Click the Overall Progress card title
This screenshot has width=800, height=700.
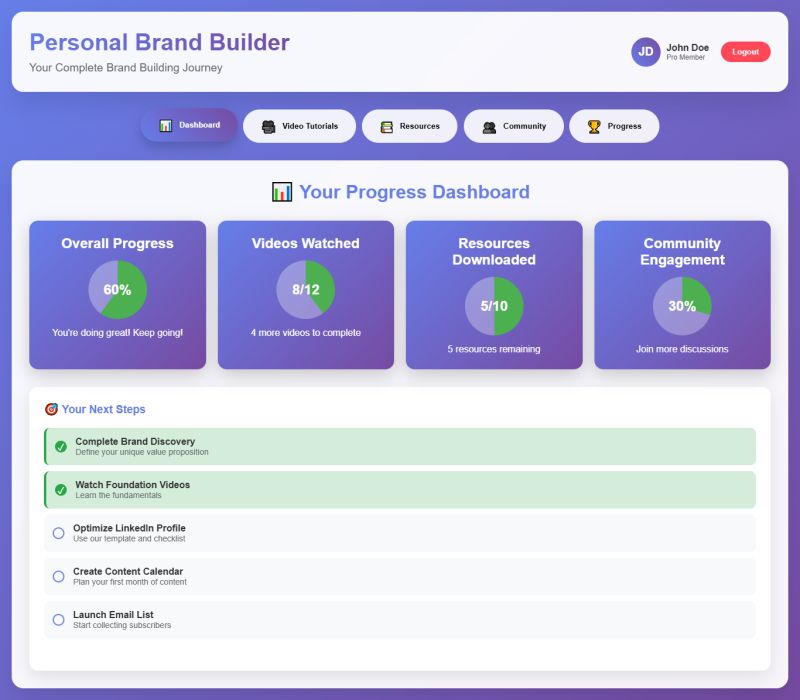pos(117,243)
